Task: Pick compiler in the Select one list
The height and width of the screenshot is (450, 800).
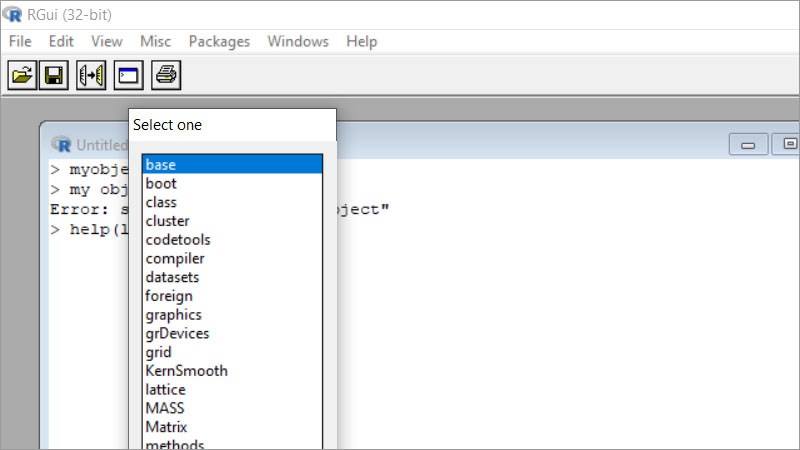Action: (x=232, y=258)
